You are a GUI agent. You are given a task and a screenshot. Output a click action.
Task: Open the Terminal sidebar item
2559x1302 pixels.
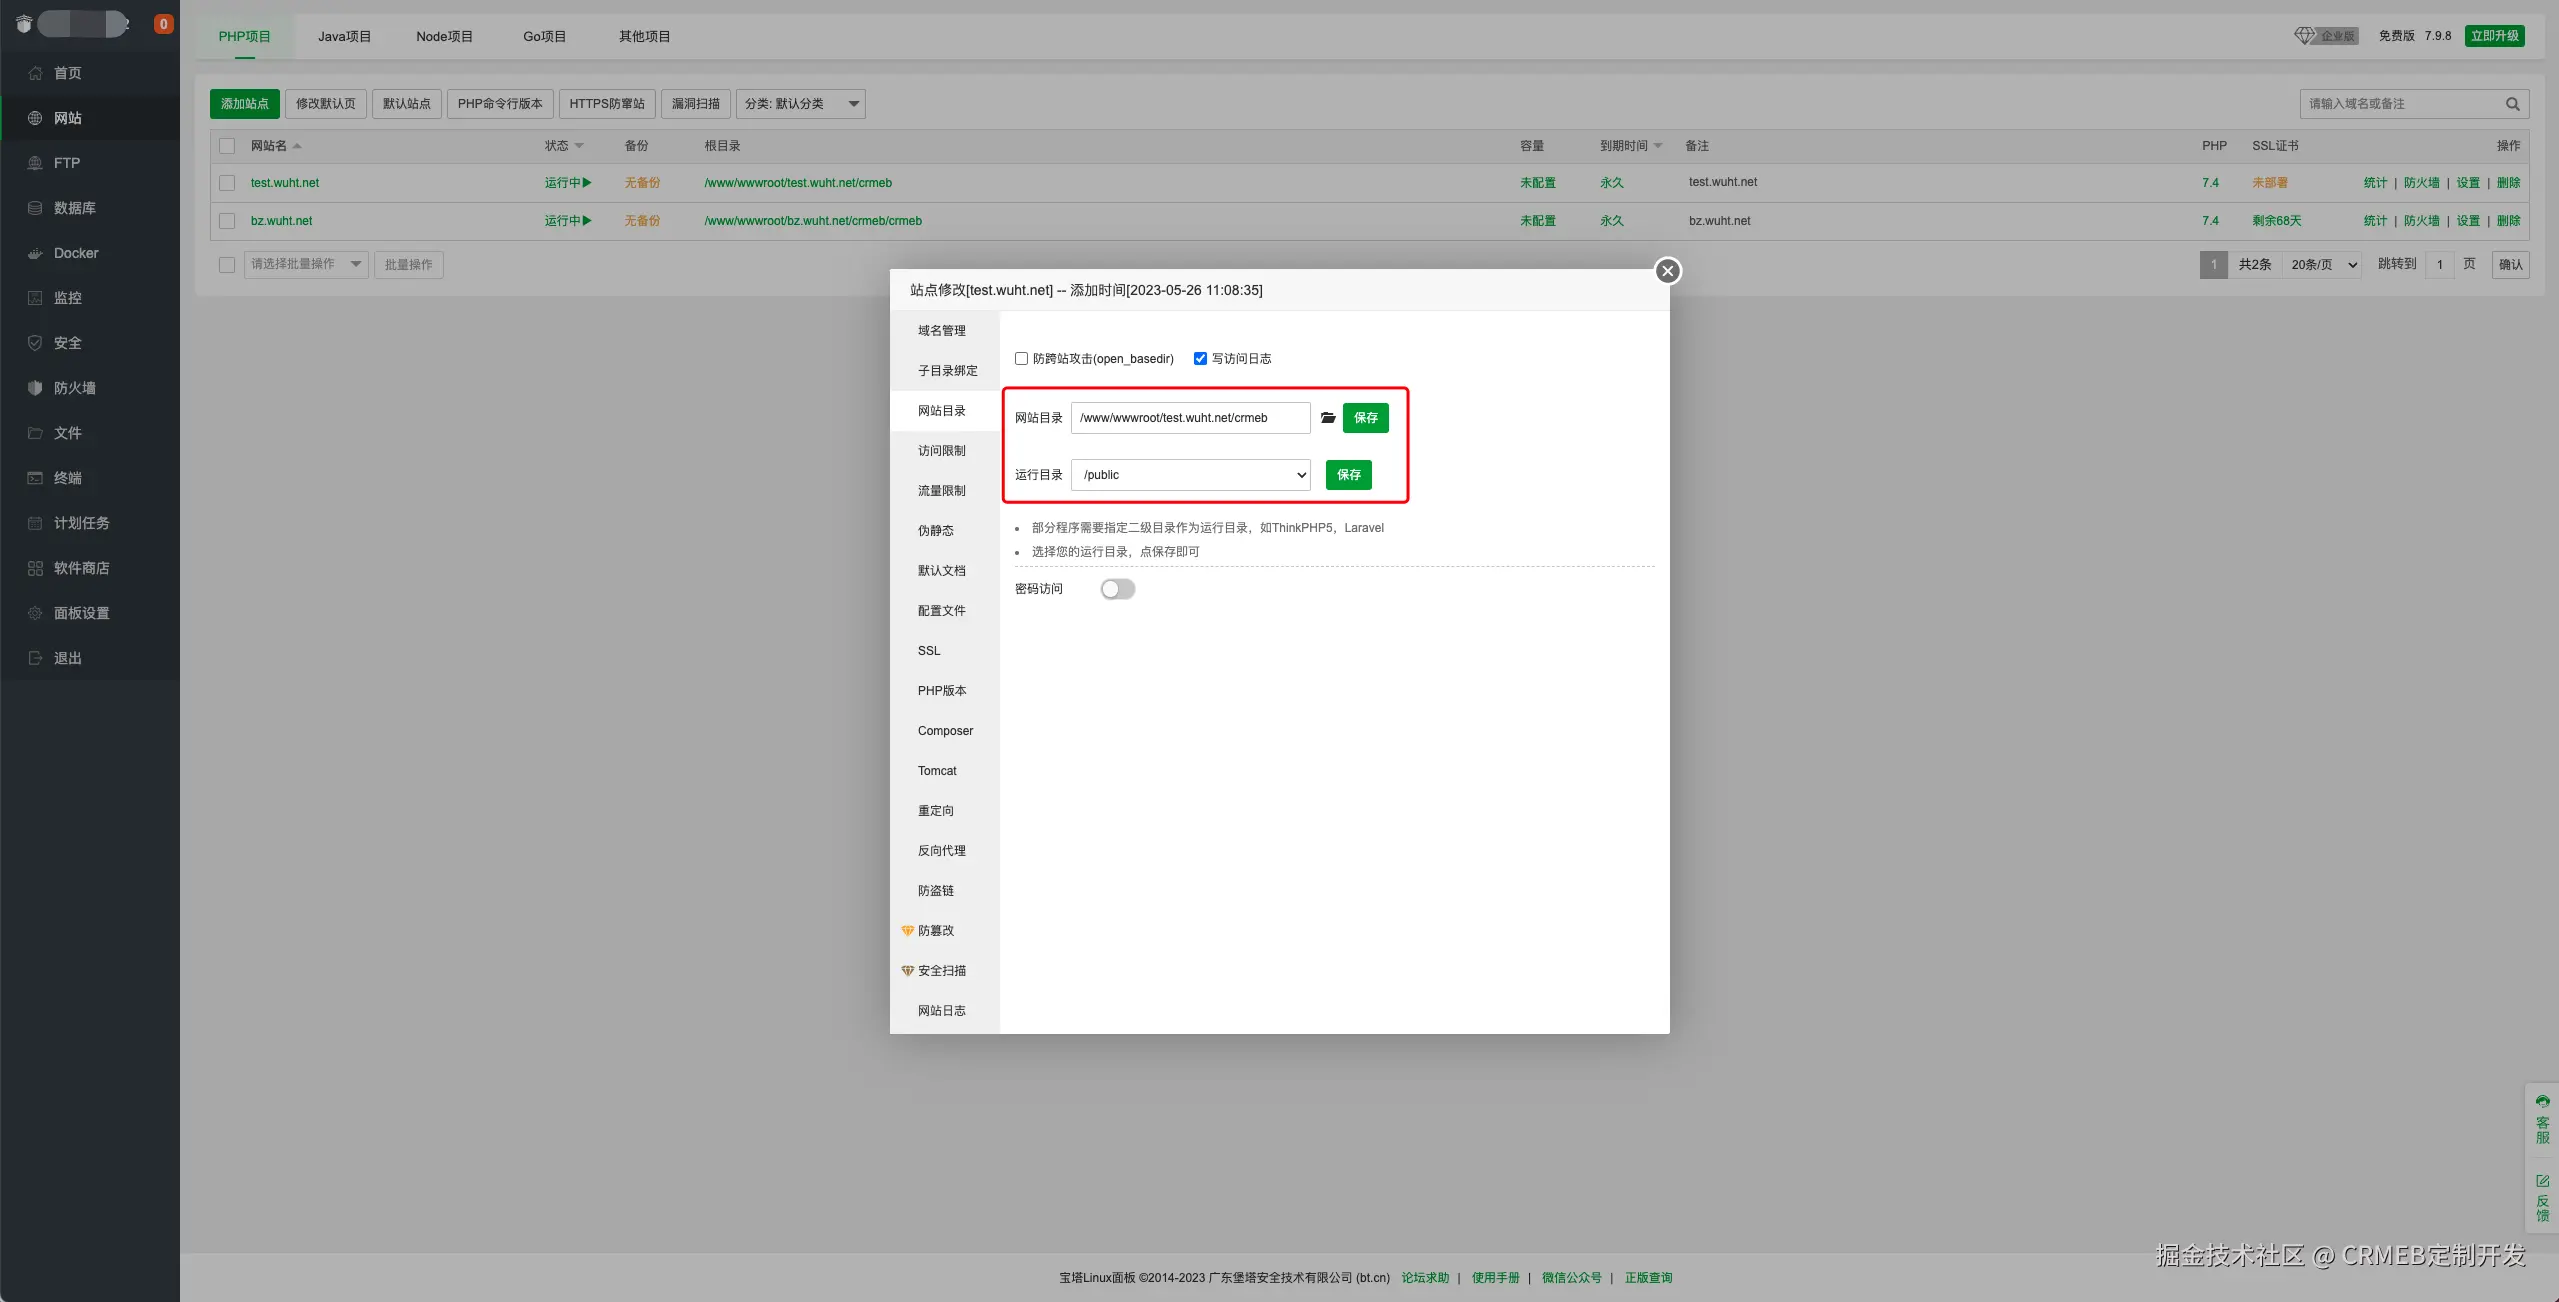click(67, 478)
